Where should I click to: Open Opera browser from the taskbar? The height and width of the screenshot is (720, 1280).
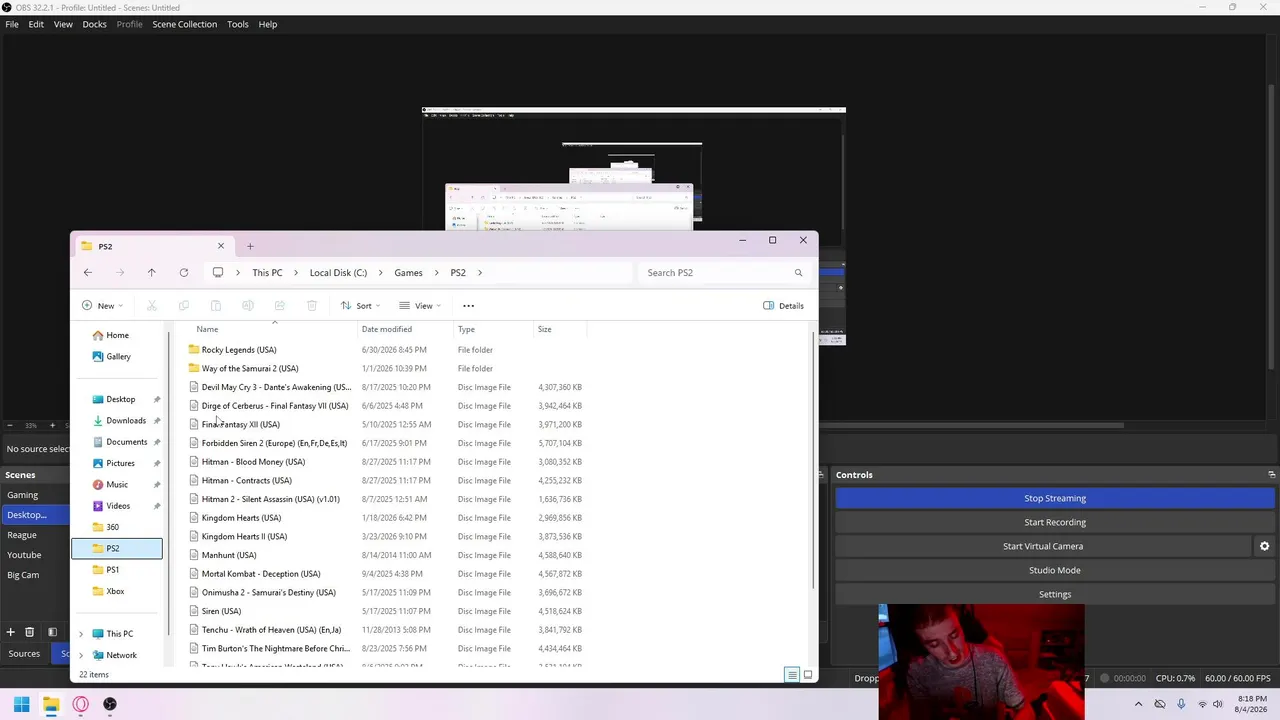coord(81,704)
